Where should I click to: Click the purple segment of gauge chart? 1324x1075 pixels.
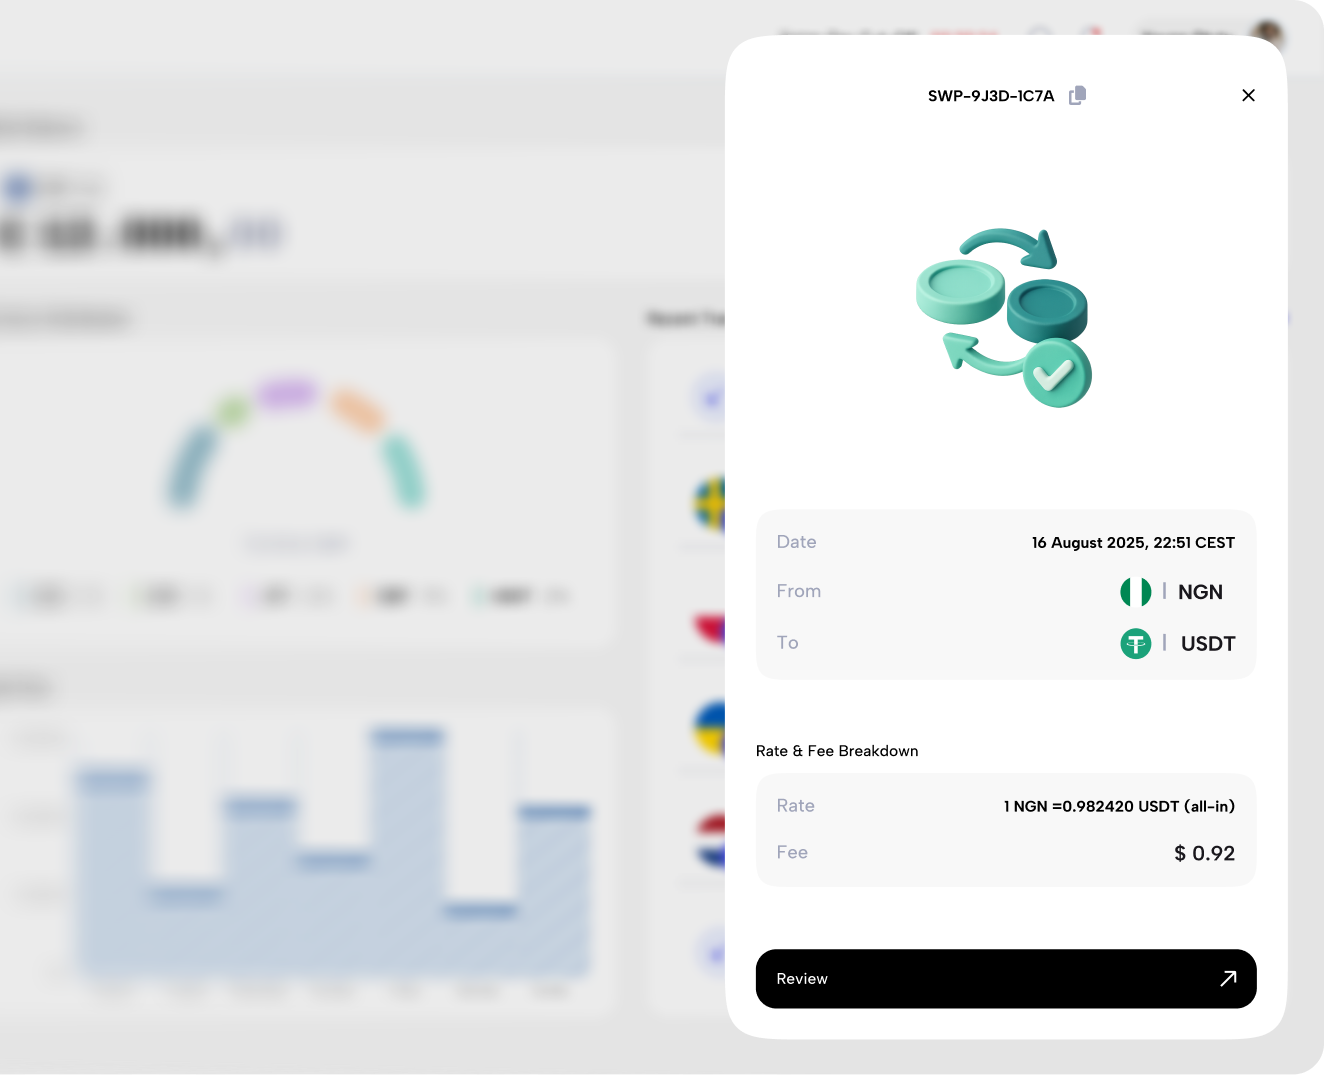point(287,393)
